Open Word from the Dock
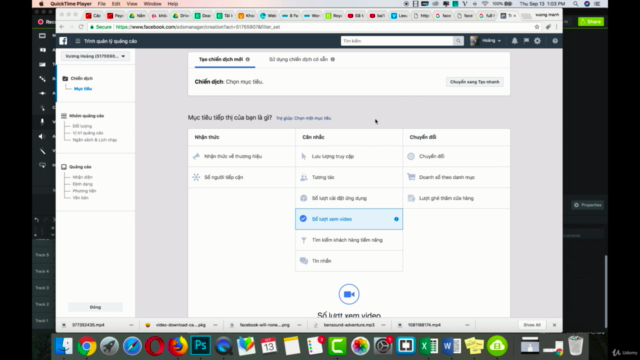Screen dimensions: 640x360 click(451, 346)
